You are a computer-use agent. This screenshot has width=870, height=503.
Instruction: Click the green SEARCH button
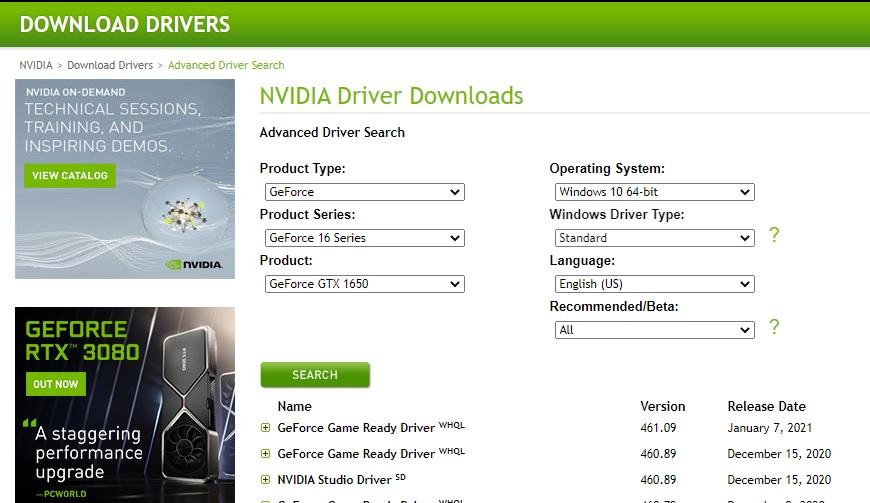315,375
